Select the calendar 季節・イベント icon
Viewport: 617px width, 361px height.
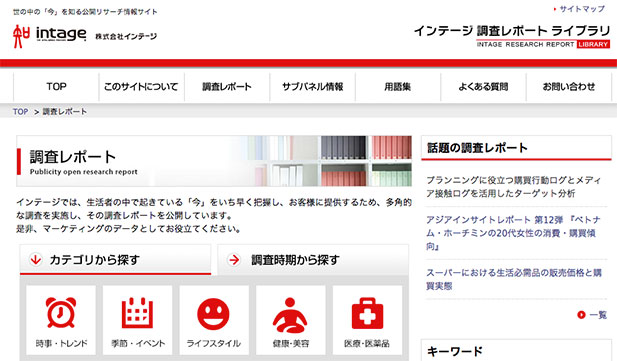click(x=137, y=312)
